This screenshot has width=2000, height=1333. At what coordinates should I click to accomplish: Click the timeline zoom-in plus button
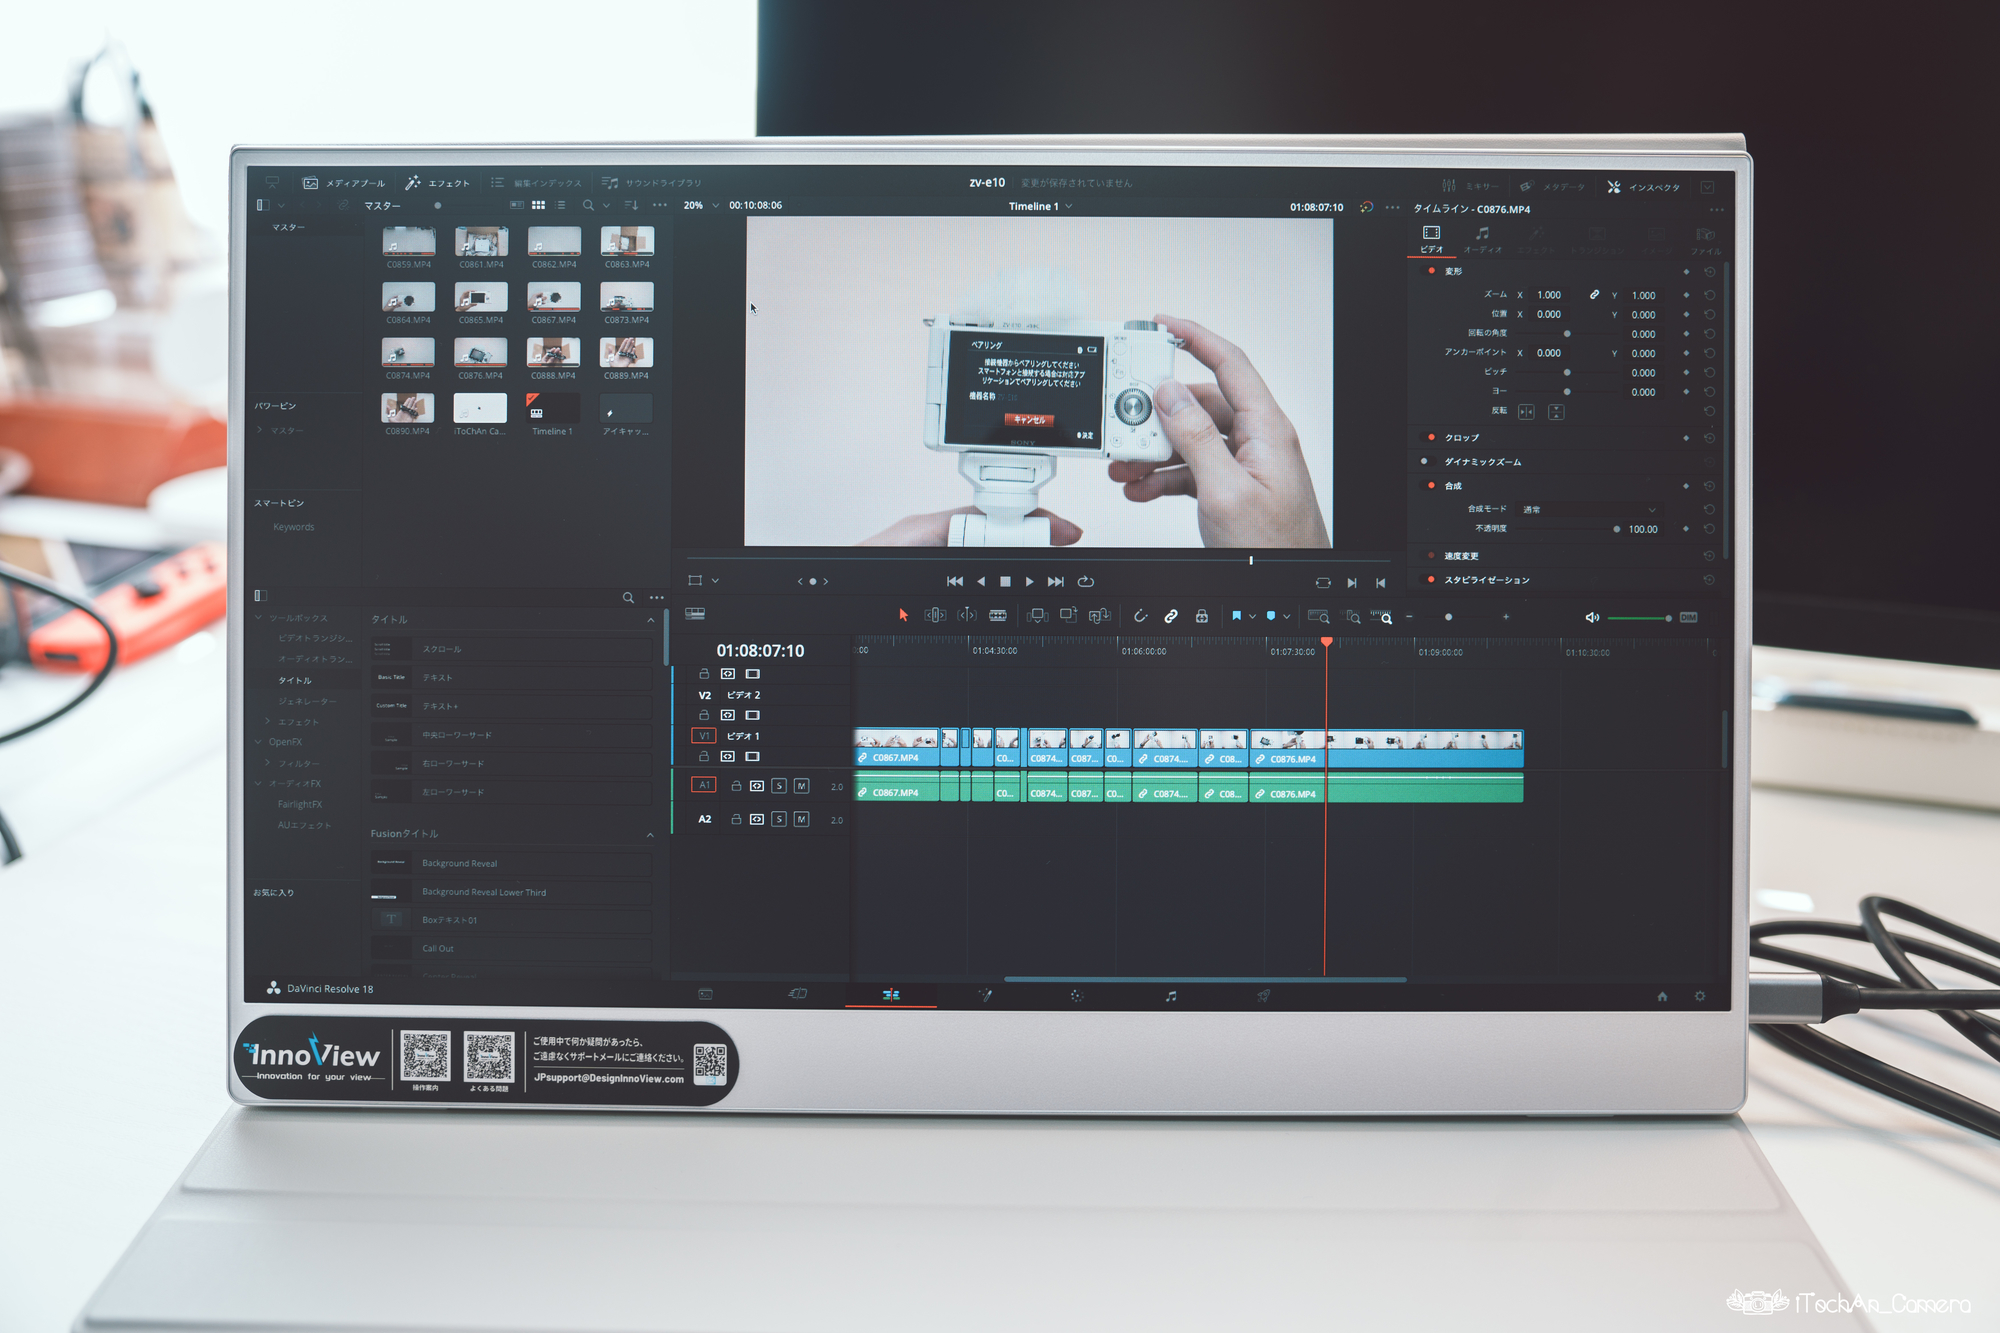1506,617
